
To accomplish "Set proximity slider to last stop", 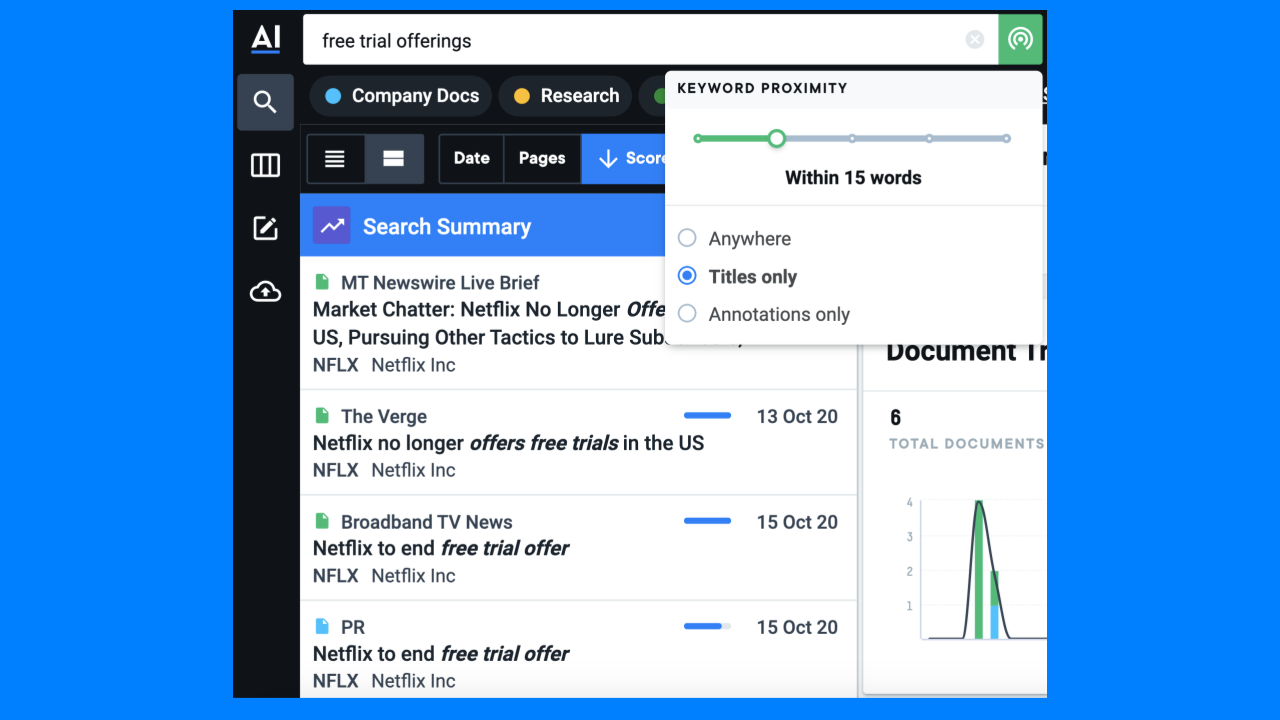I will 1006,139.
